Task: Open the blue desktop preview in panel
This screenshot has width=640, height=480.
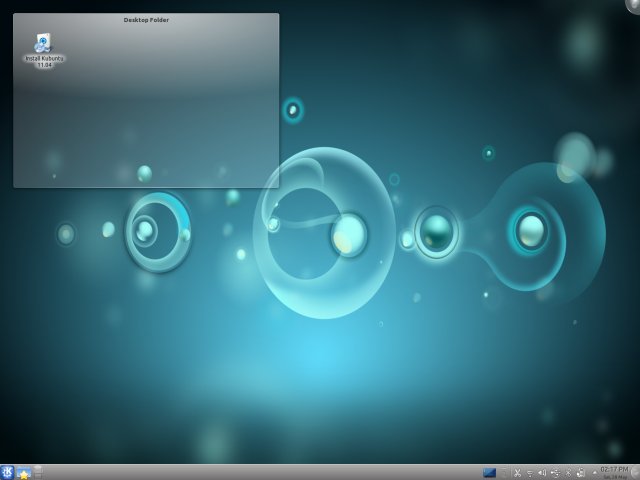Action: point(489,473)
